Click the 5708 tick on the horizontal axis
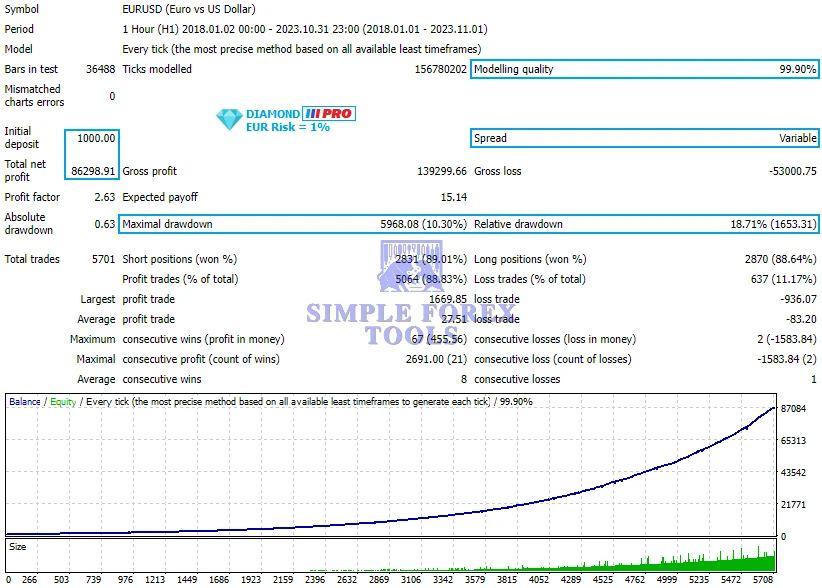 pyautogui.click(x=762, y=579)
